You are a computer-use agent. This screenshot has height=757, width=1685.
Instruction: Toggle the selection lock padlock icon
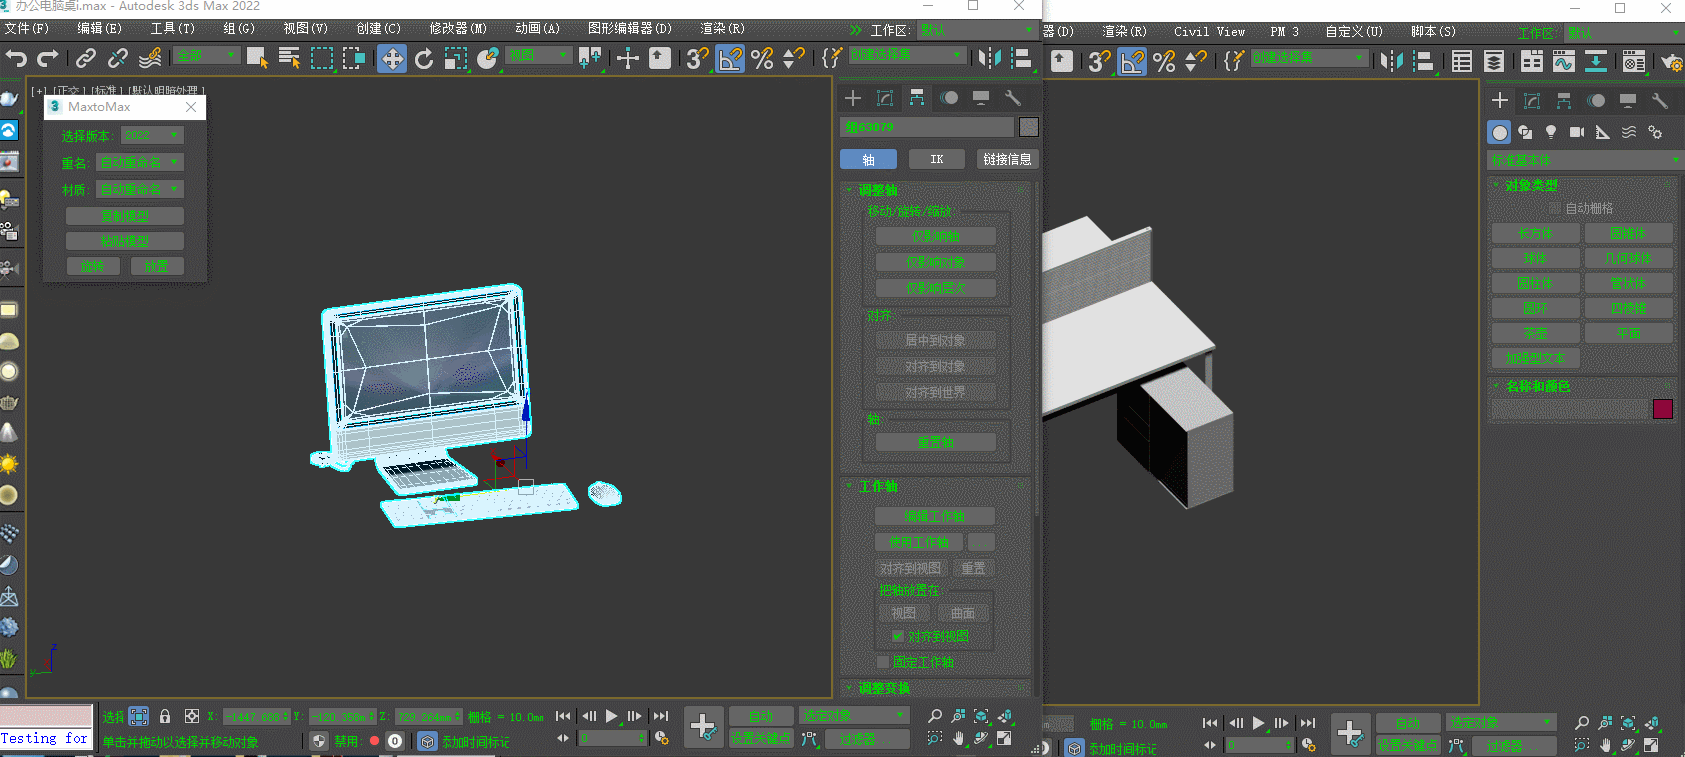point(165,716)
